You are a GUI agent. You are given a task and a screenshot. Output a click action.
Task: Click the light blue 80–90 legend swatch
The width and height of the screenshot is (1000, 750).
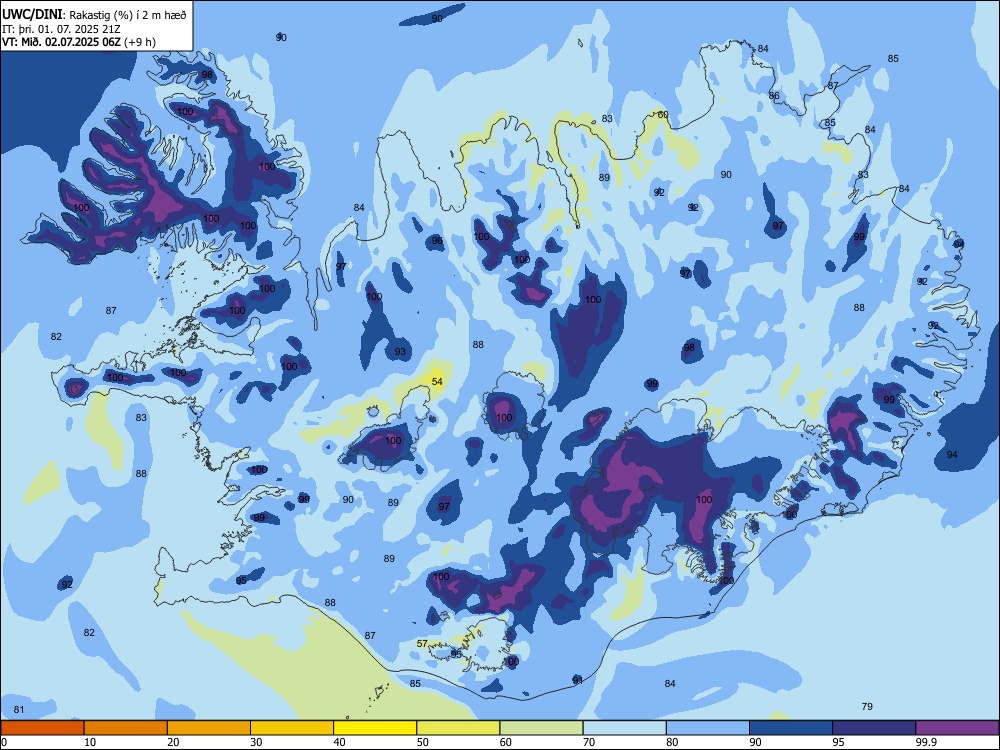click(708, 728)
